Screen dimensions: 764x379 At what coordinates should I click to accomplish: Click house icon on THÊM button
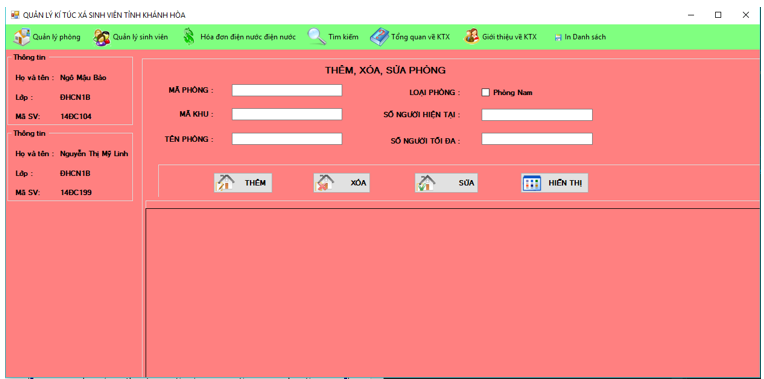(x=226, y=183)
